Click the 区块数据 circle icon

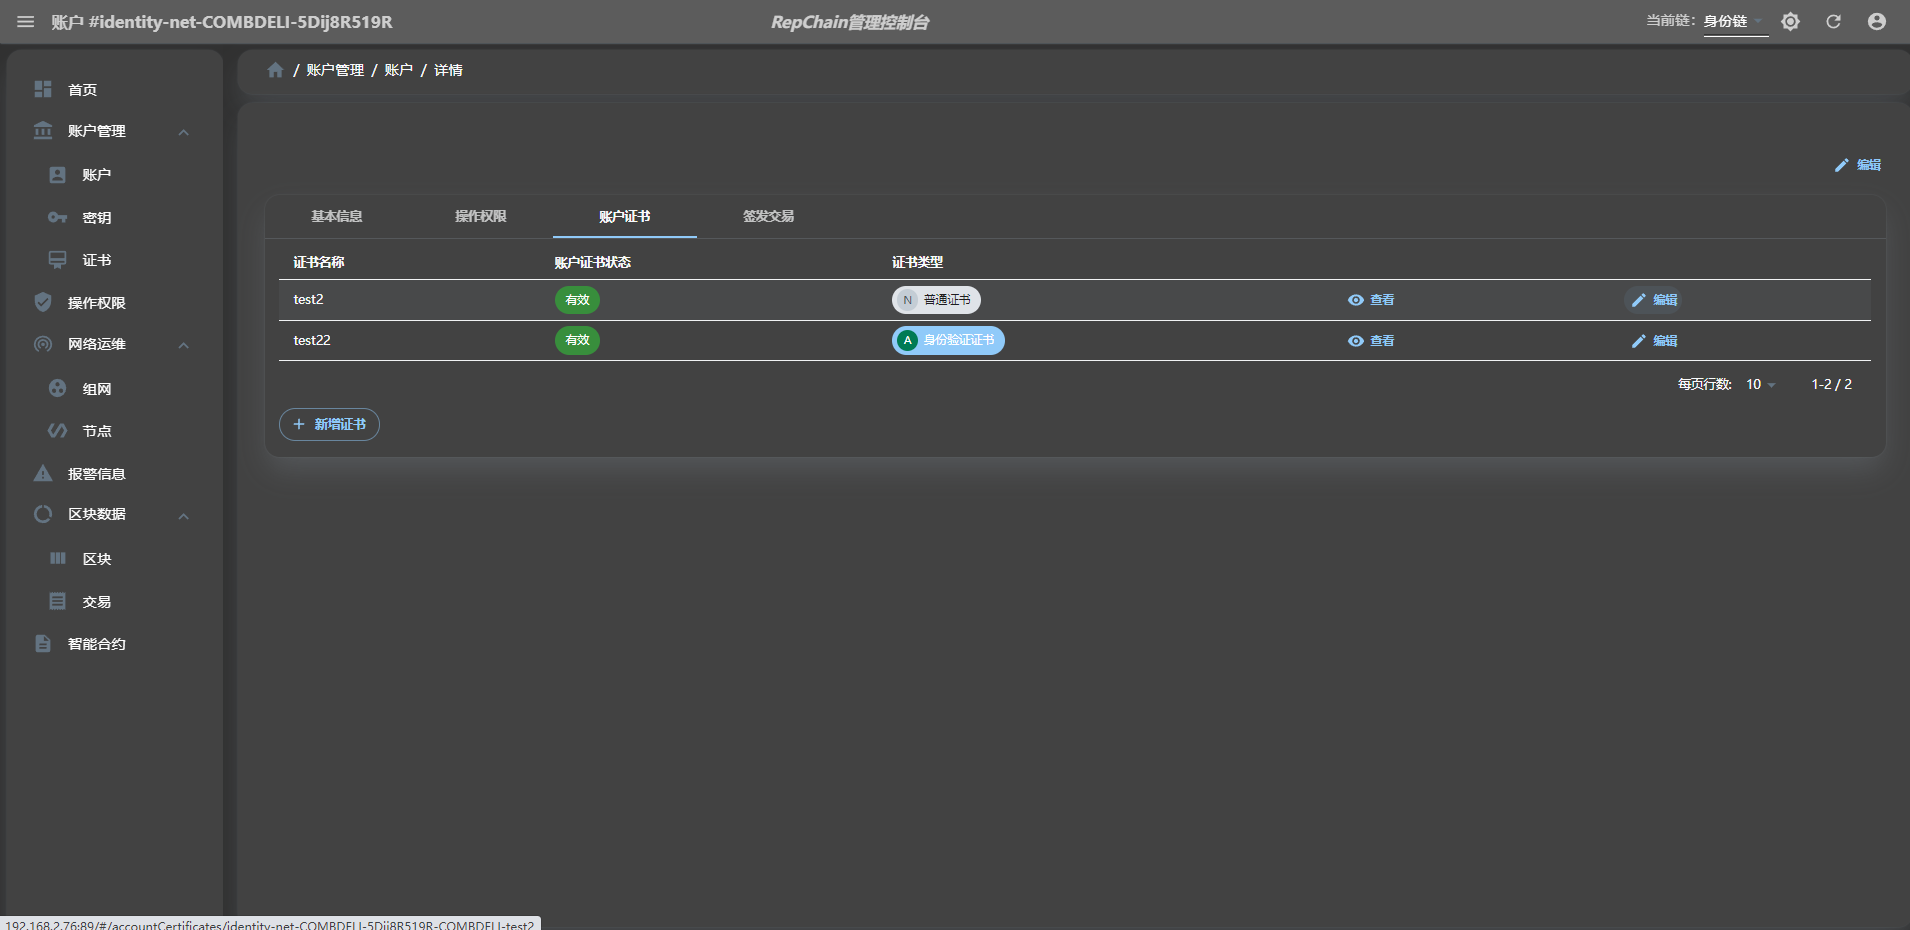coord(43,514)
